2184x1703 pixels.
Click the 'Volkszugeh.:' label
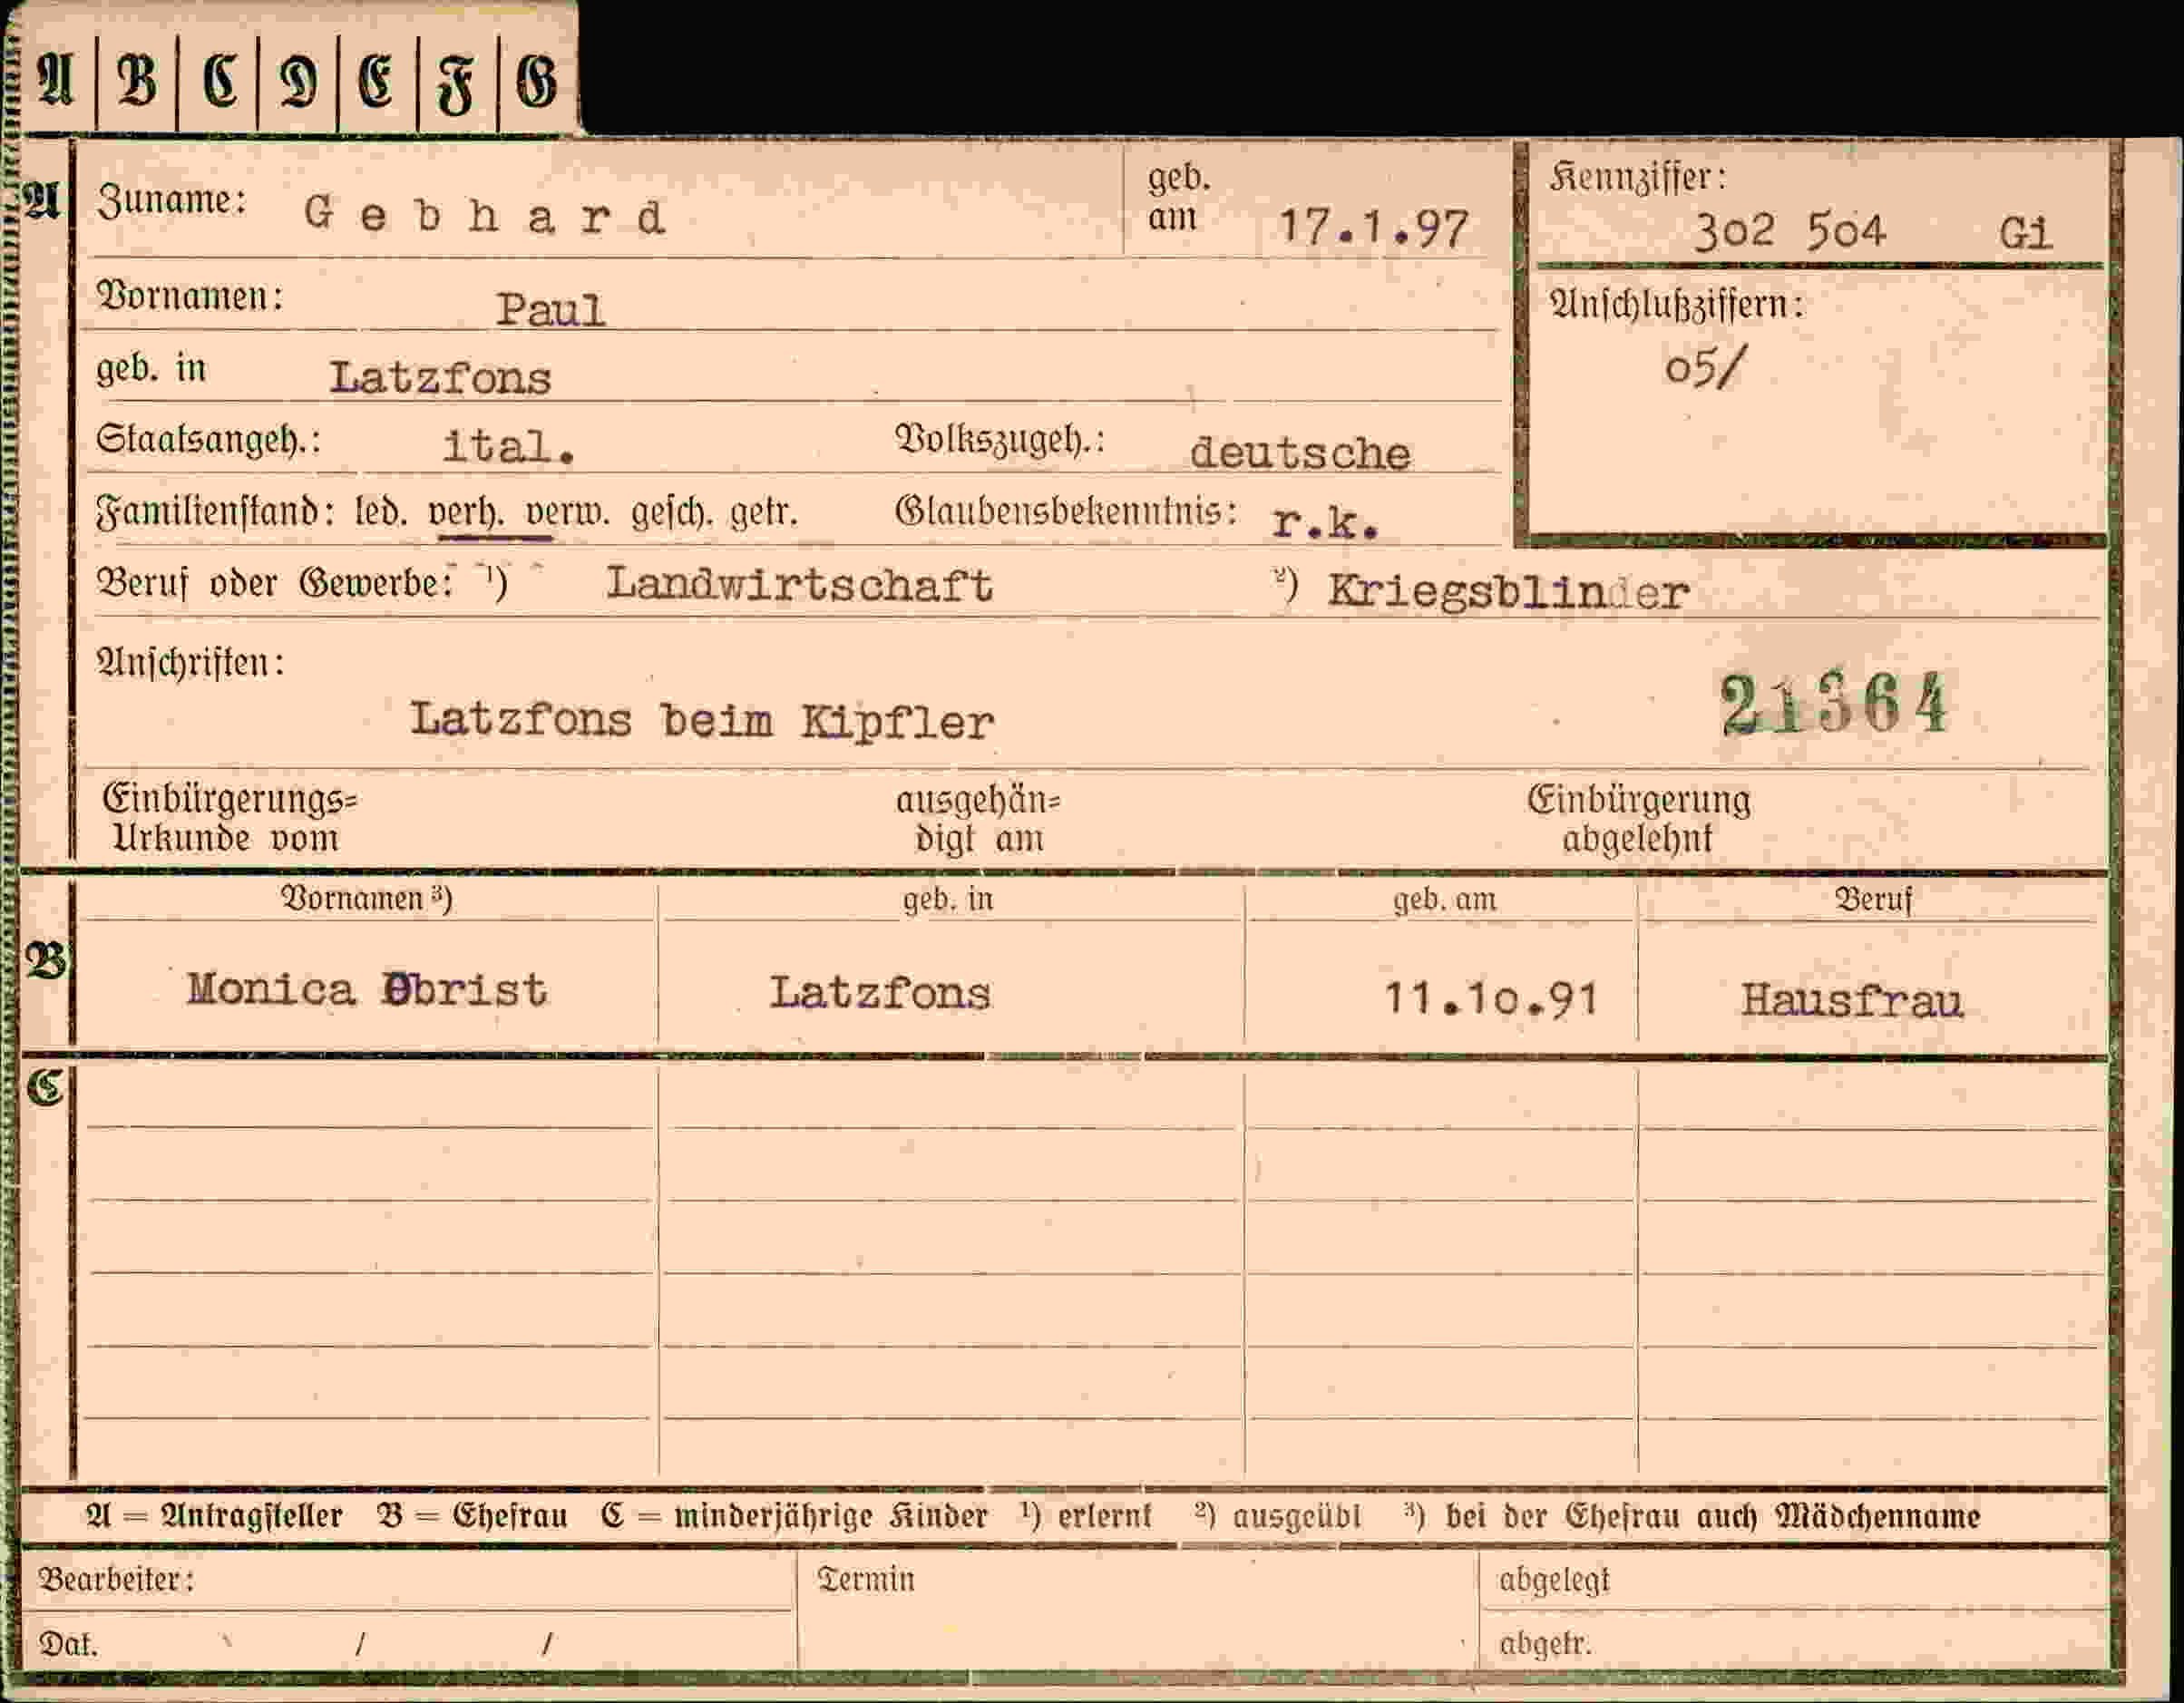click(x=999, y=439)
